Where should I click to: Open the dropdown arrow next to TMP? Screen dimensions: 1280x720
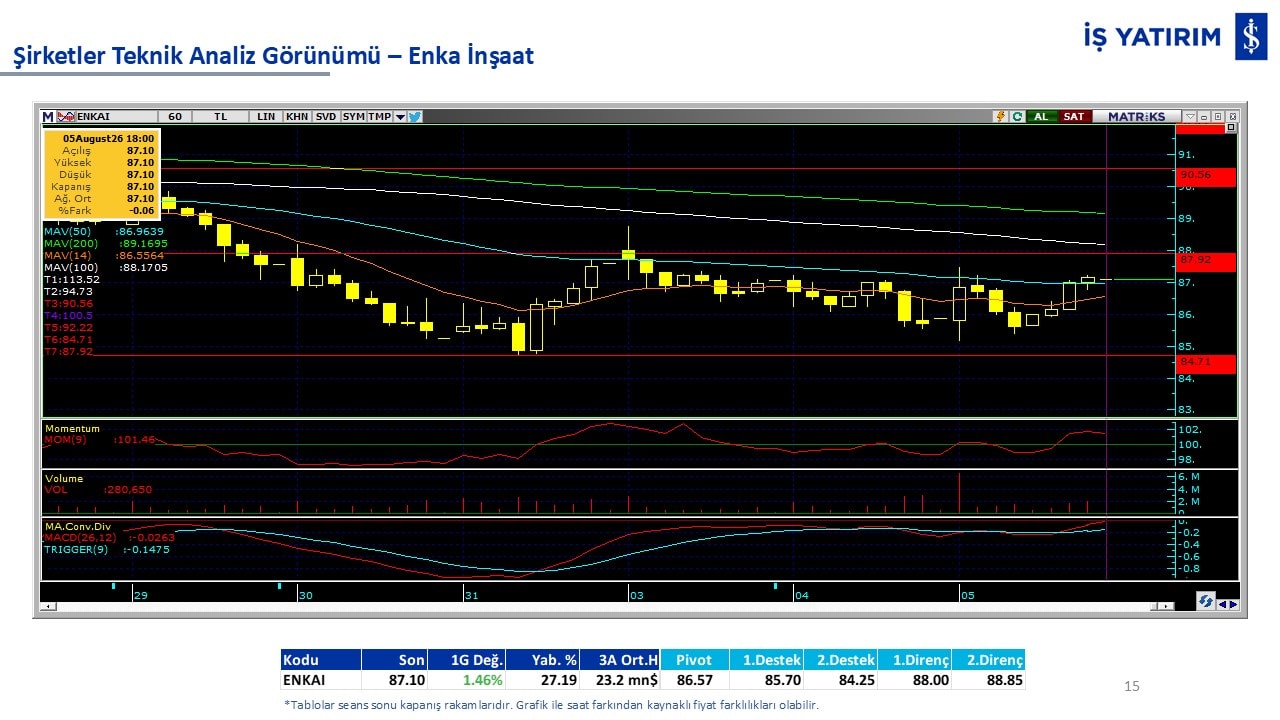point(400,116)
